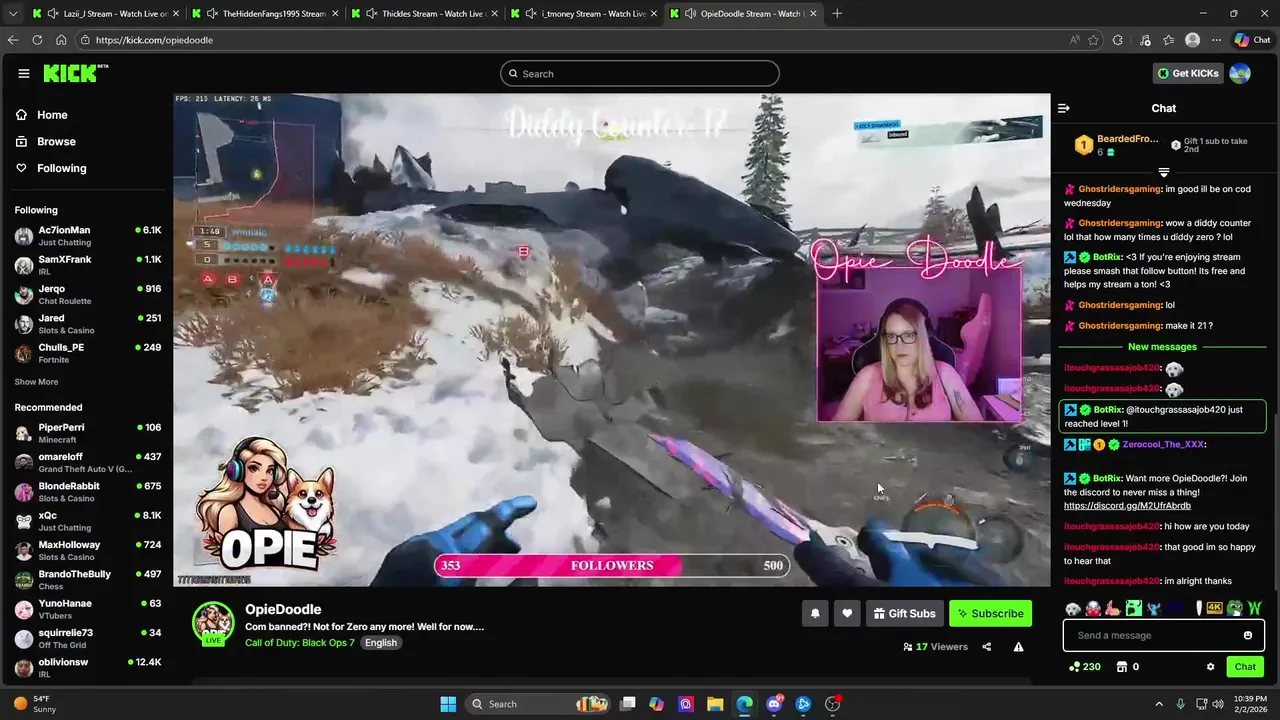1280x720 pixels.
Task: Jump to New messages in chat
Action: [x=1162, y=347]
